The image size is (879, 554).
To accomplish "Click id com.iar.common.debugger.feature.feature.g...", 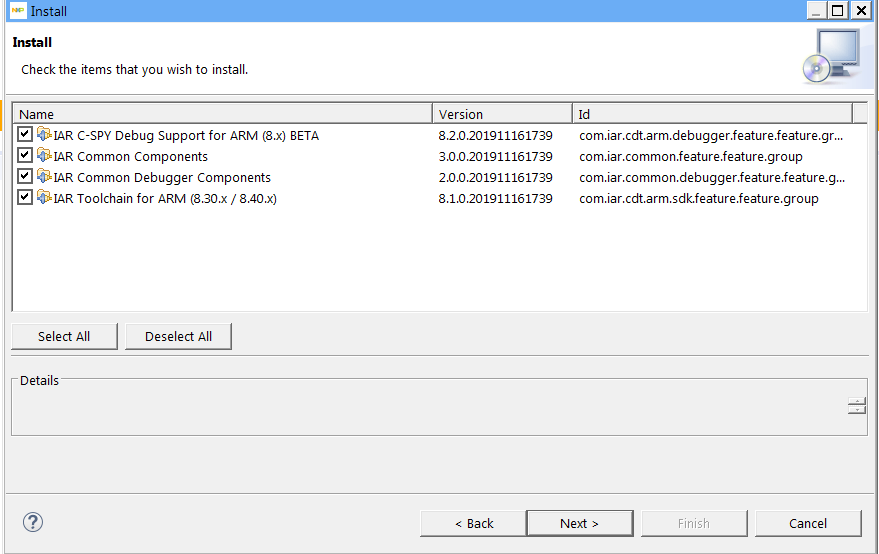I will click(712, 178).
